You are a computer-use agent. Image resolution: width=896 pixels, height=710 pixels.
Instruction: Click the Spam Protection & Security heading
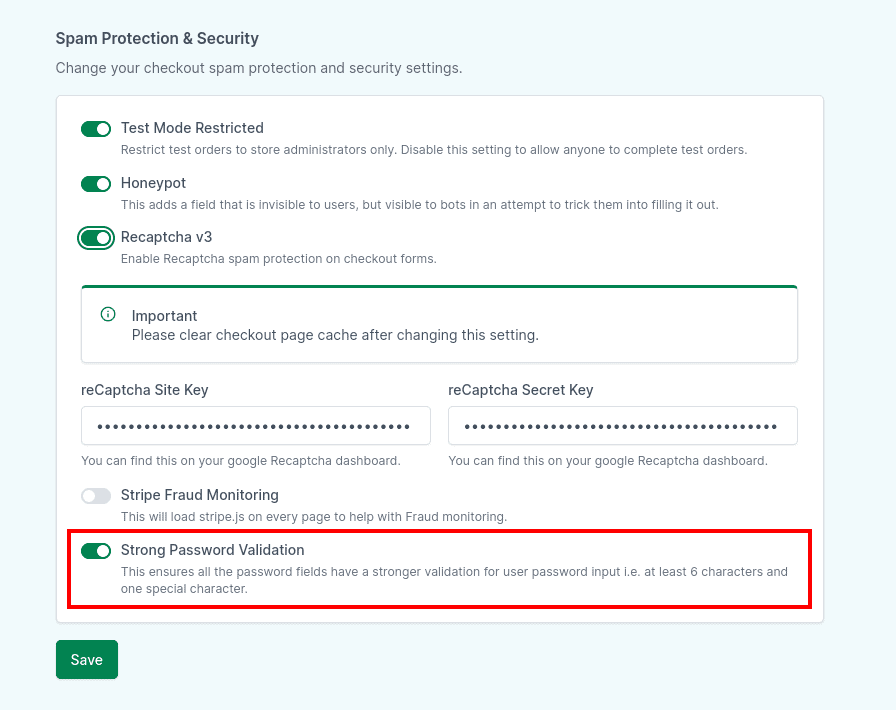(157, 39)
